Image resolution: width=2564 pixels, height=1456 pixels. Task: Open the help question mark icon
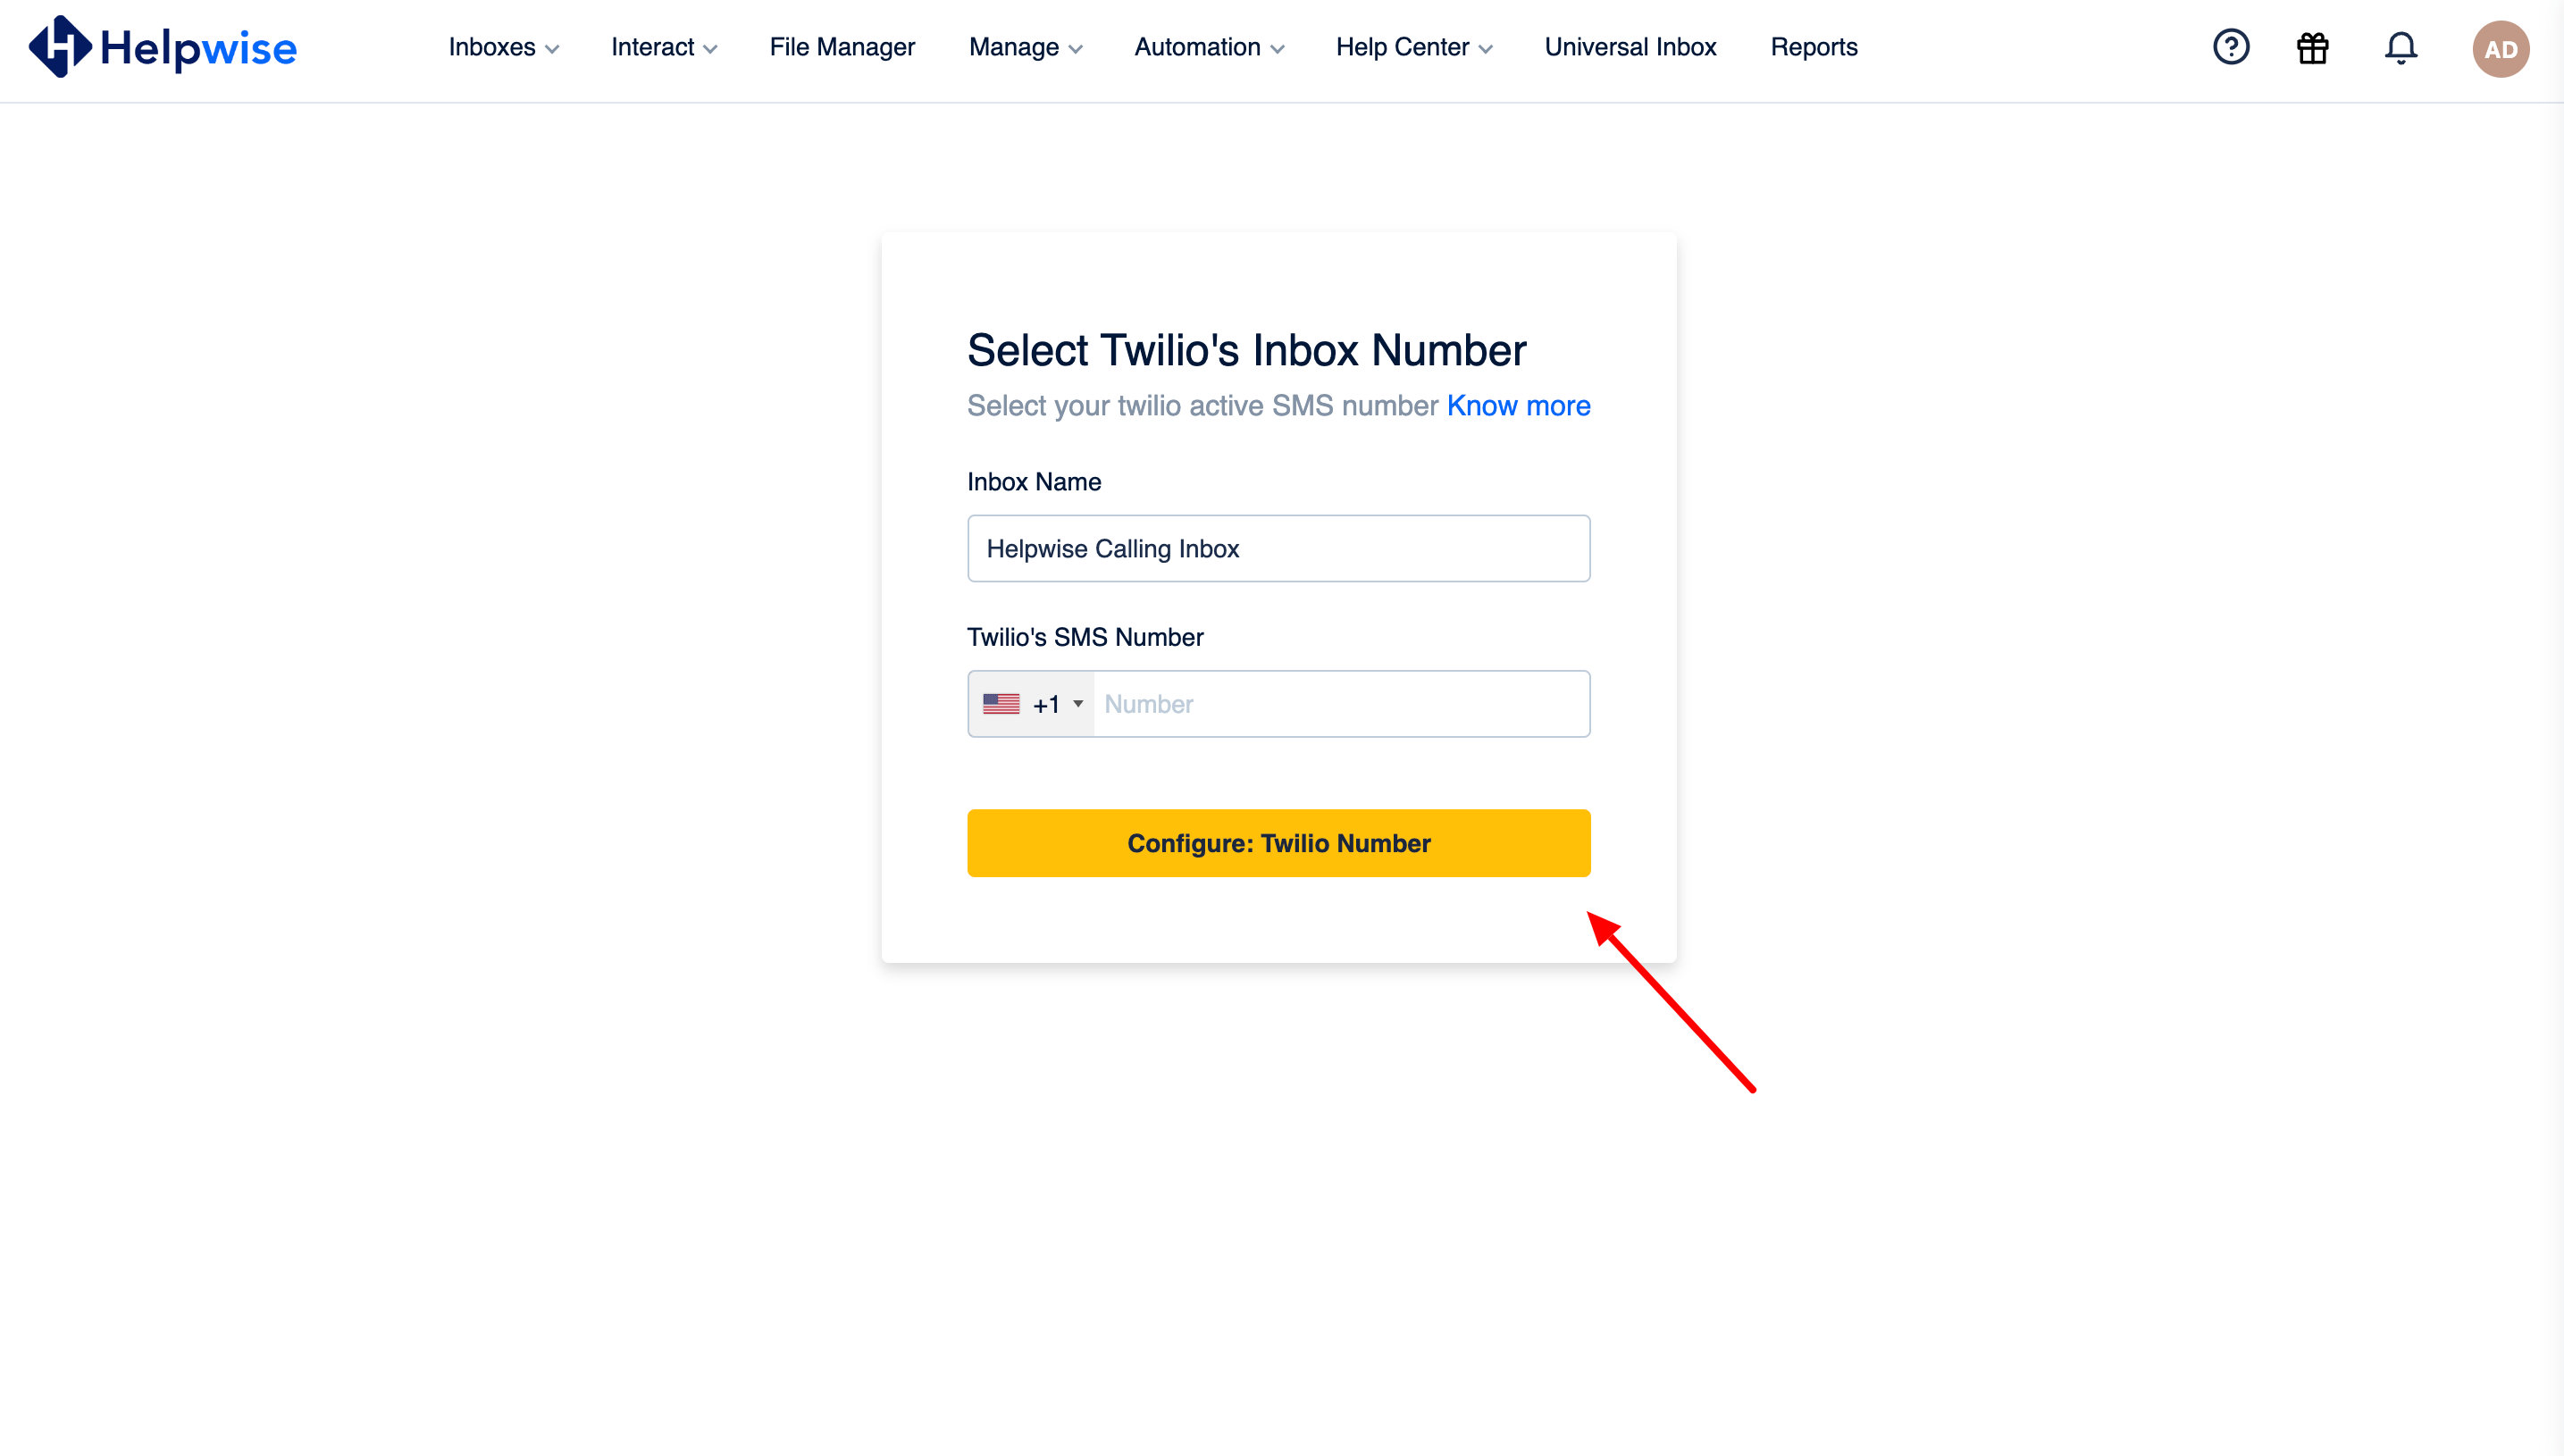(2231, 47)
